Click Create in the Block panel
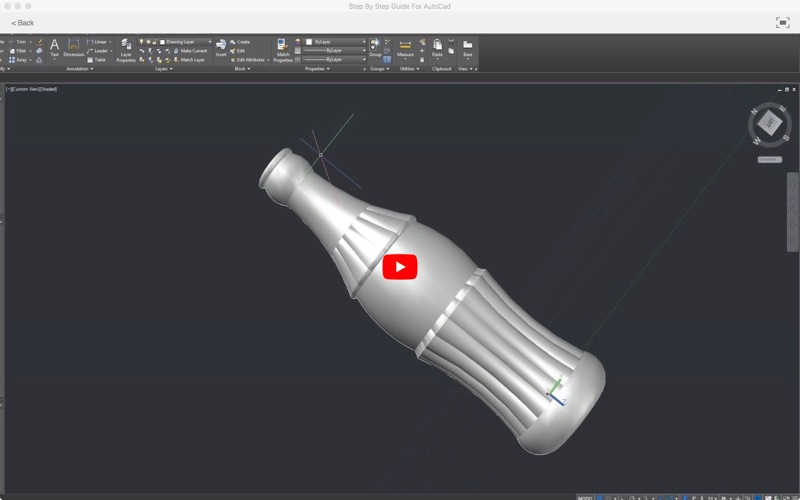The image size is (800, 500). (240, 42)
